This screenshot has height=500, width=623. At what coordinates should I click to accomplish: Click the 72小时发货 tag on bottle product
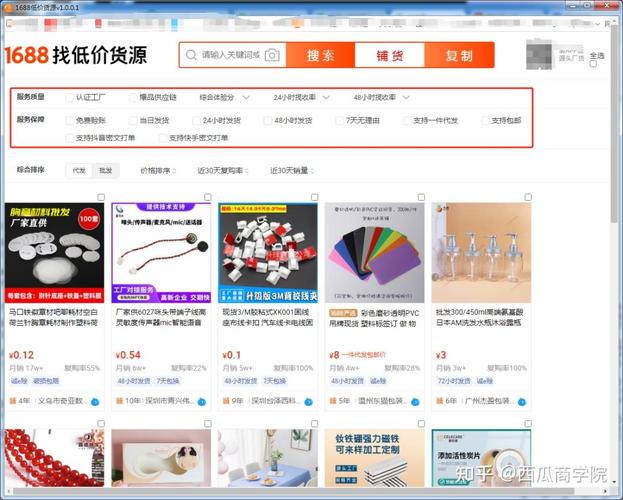tap(454, 381)
